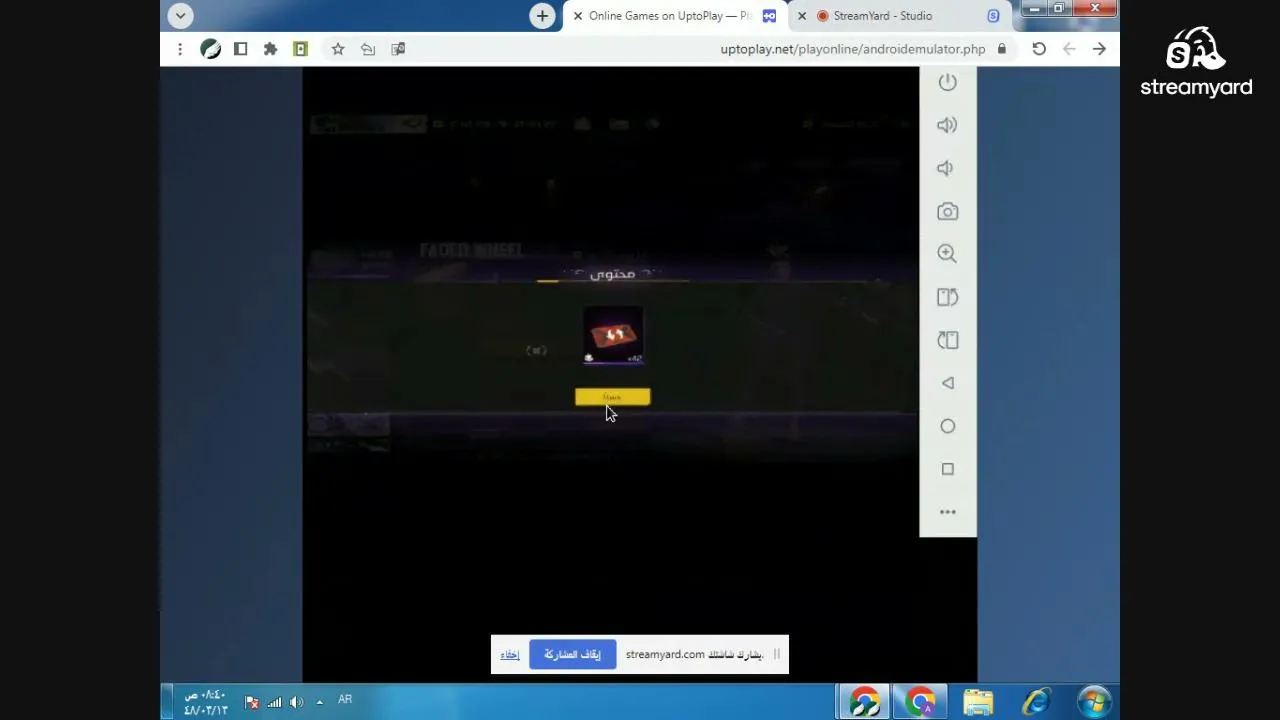Viewport: 1280px width, 720px height.
Task: Open a new browser tab
Action: tap(542, 16)
